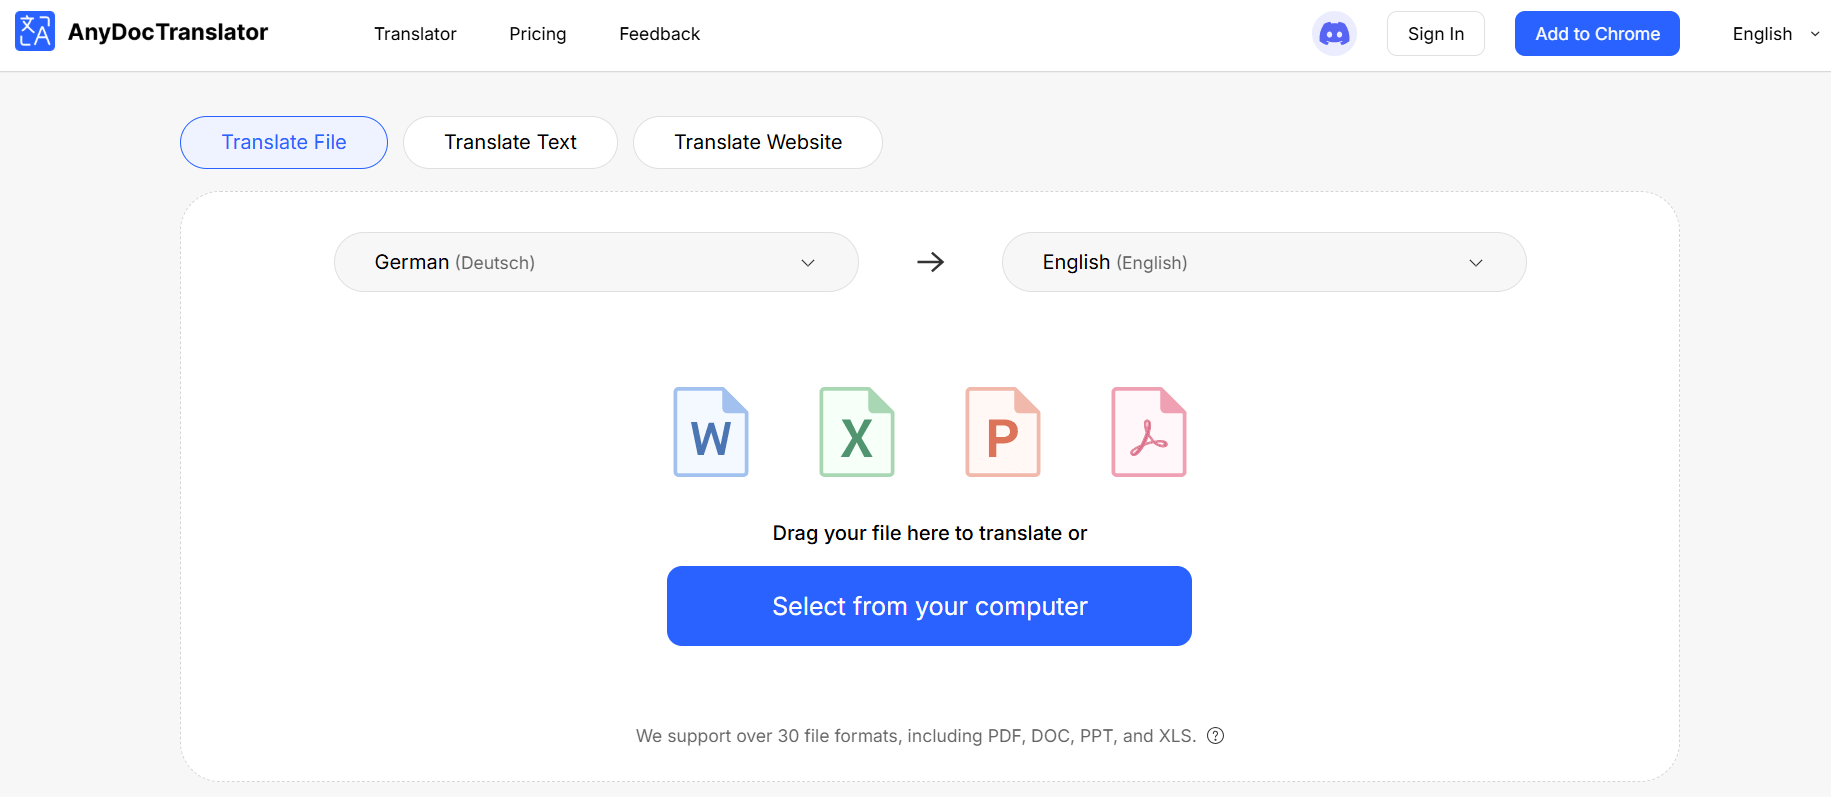Switch to Translate Website tab
This screenshot has height=797, width=1831.
tap(758, 142)
